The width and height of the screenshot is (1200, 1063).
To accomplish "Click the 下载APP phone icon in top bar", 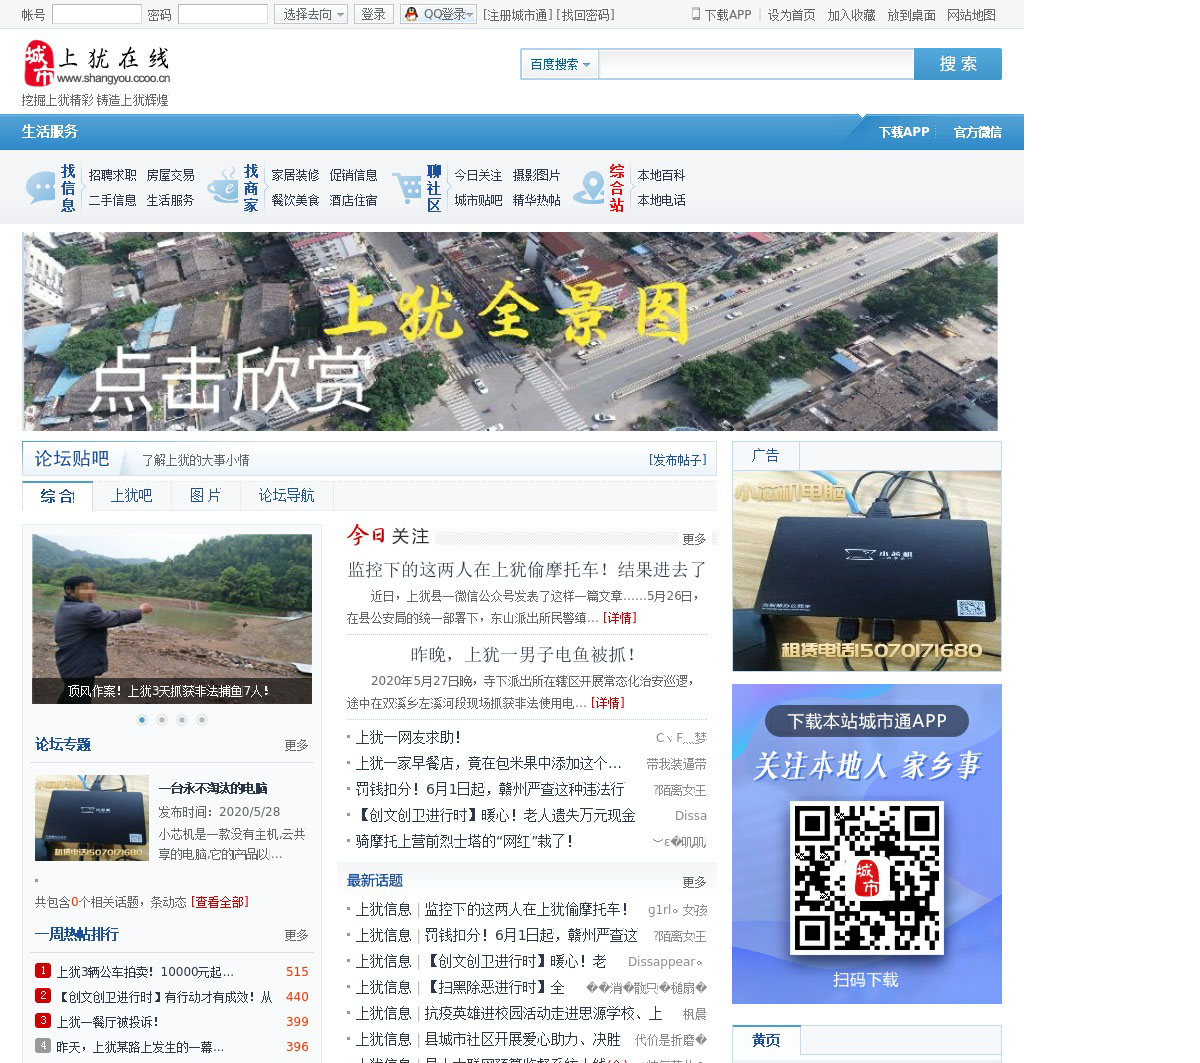I will 696,14.
